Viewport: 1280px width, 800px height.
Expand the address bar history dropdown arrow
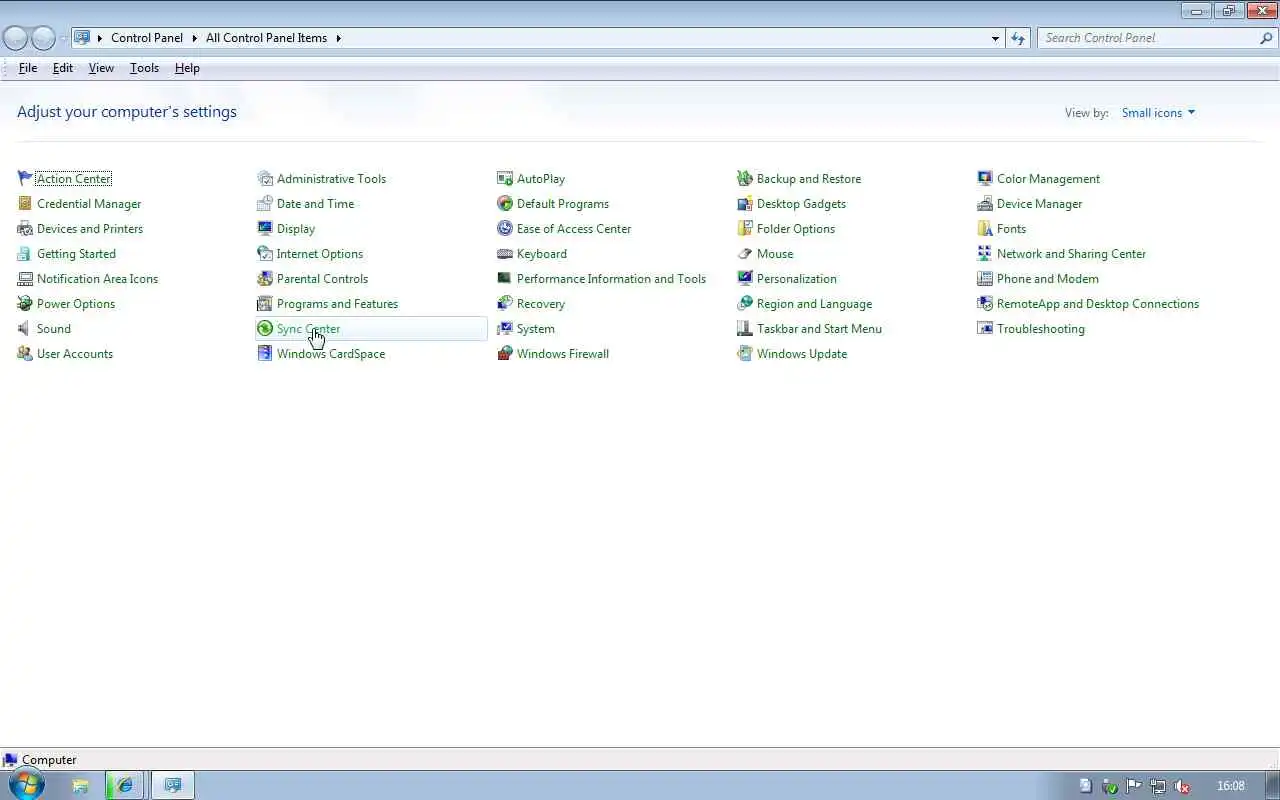(995, 38)
